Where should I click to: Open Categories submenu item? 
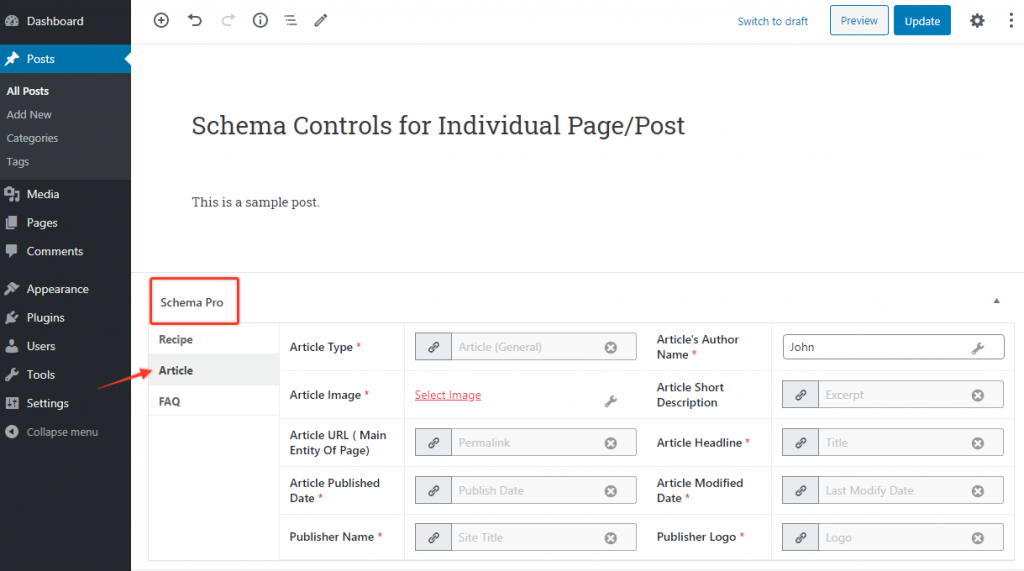coord(32,138)
